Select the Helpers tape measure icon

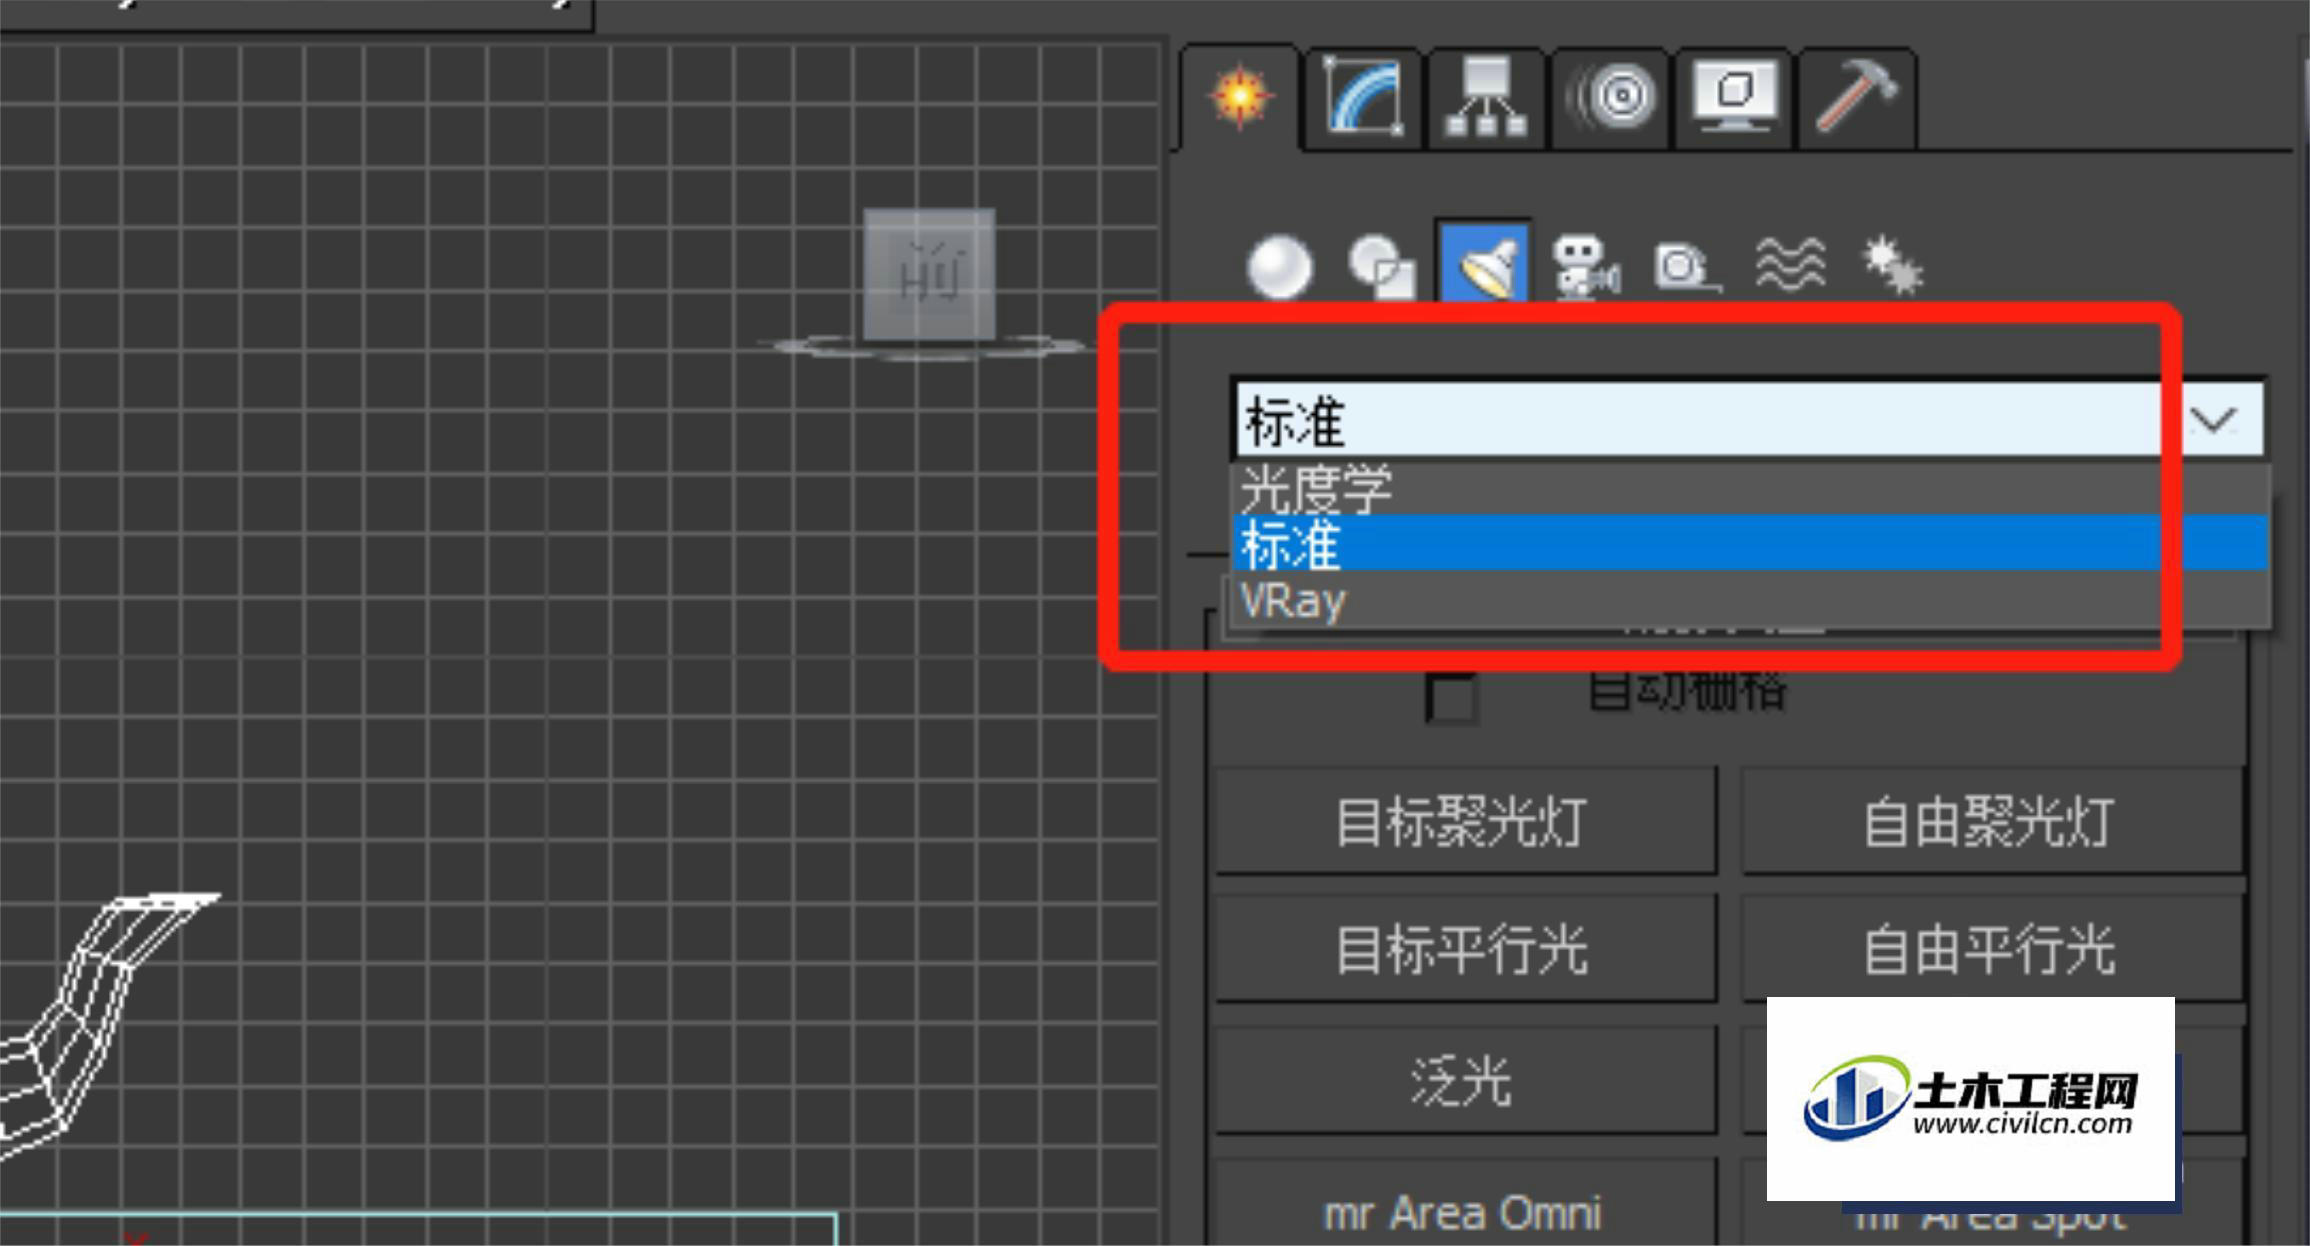pos(1687,267)
